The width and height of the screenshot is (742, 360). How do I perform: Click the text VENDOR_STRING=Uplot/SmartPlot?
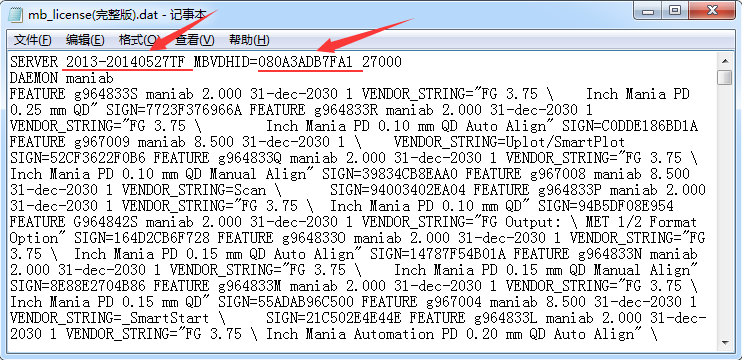click(509, 142)
